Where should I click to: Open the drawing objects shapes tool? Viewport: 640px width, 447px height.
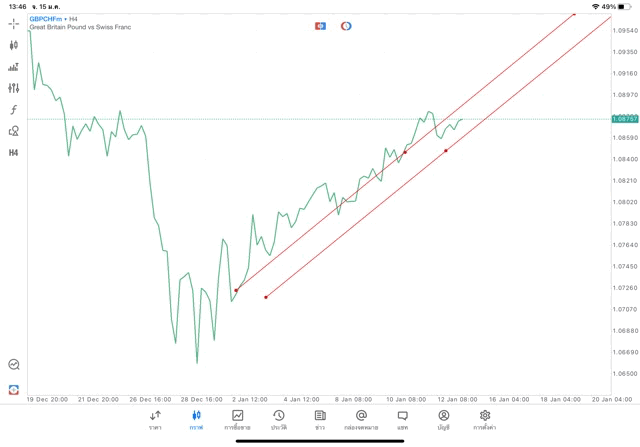(13, 131)
